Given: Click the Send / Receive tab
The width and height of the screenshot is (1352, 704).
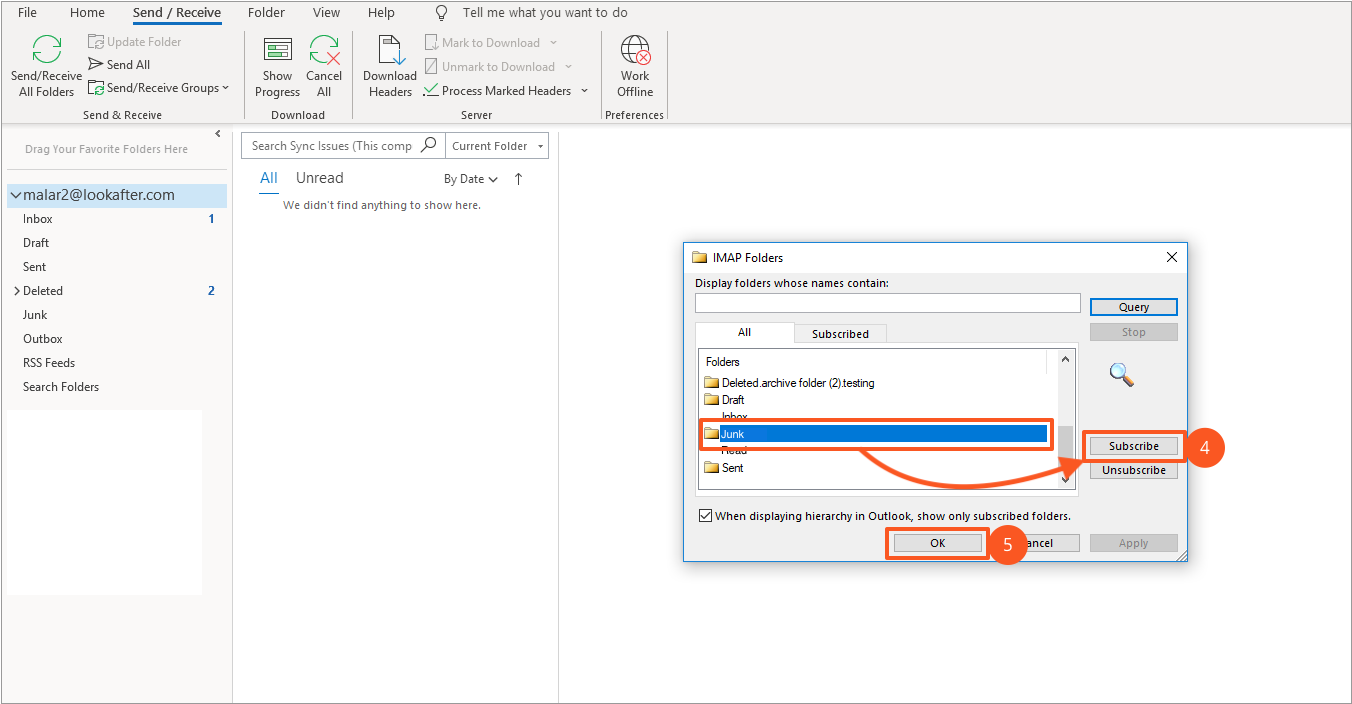Looking at the screenshot, I should pyautogui.click(x=177, y=13).
